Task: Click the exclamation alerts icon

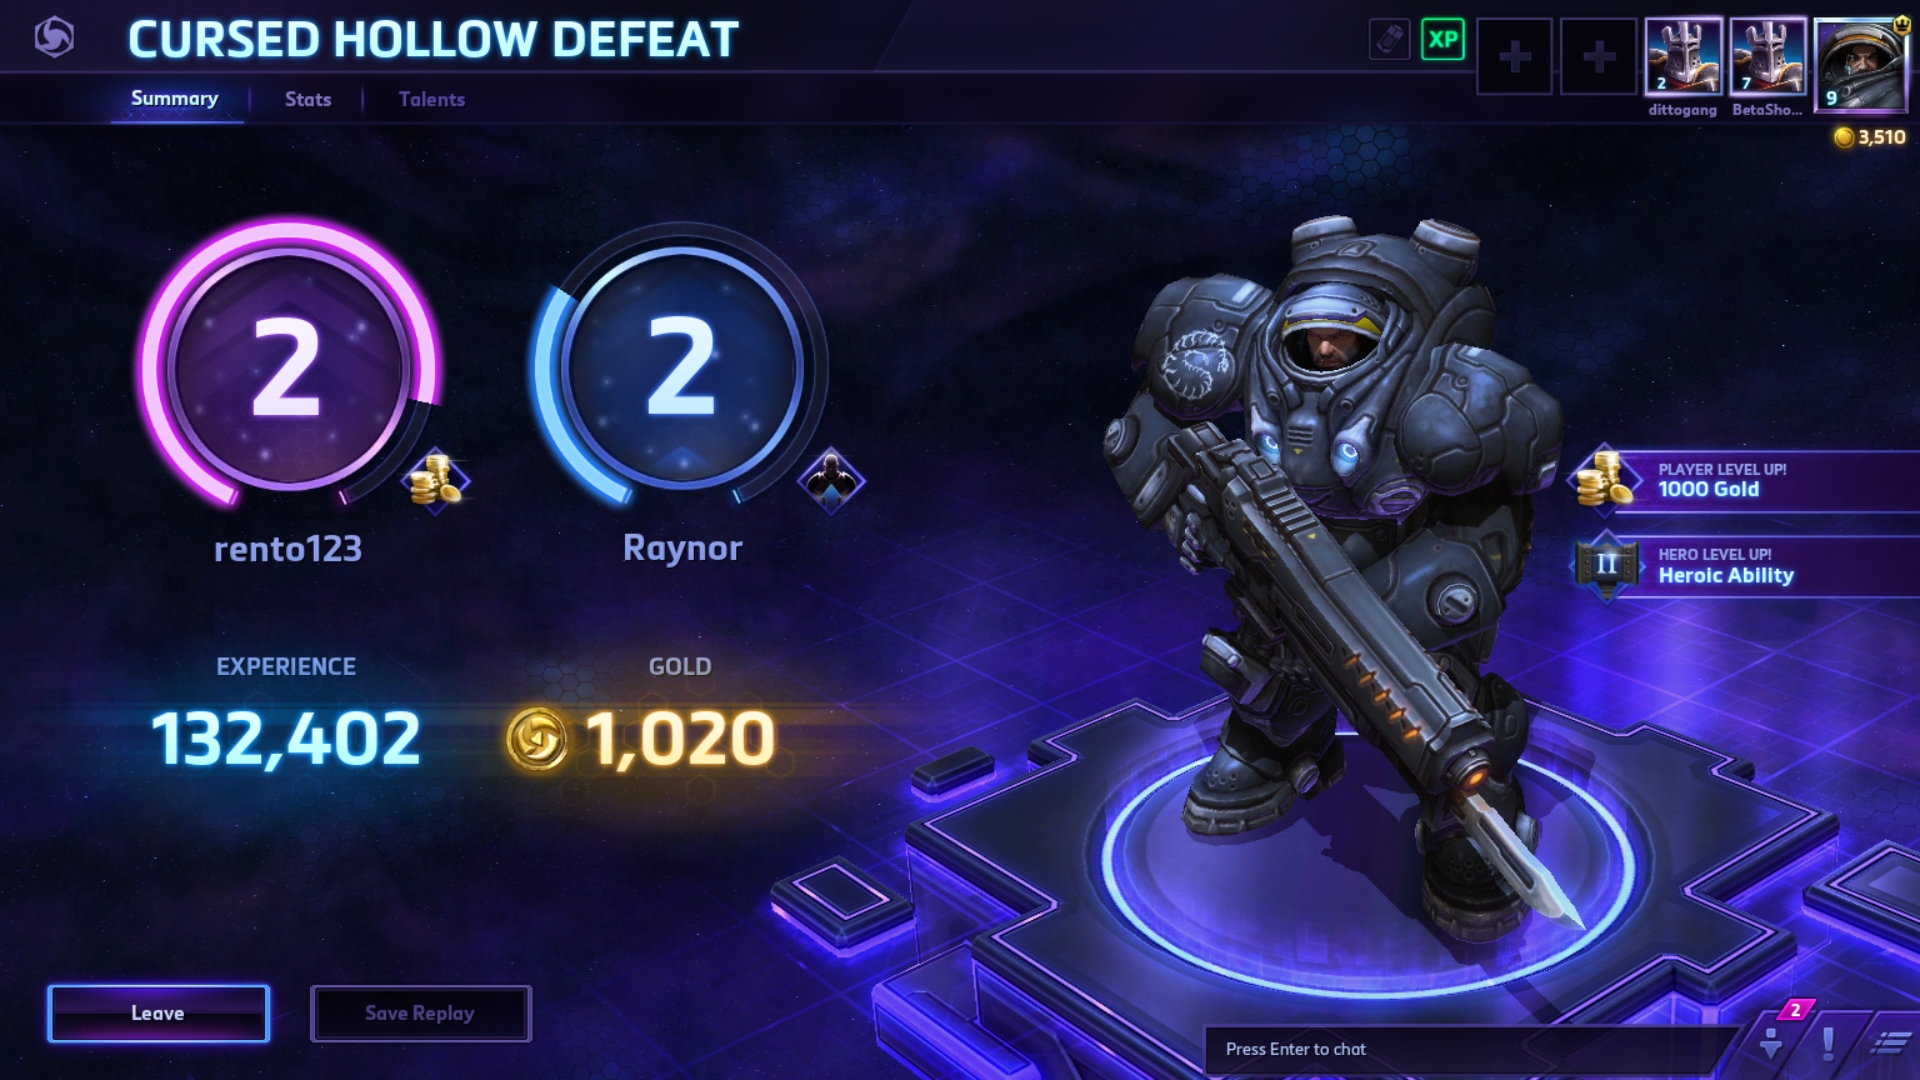Action: [1828, 1043]
